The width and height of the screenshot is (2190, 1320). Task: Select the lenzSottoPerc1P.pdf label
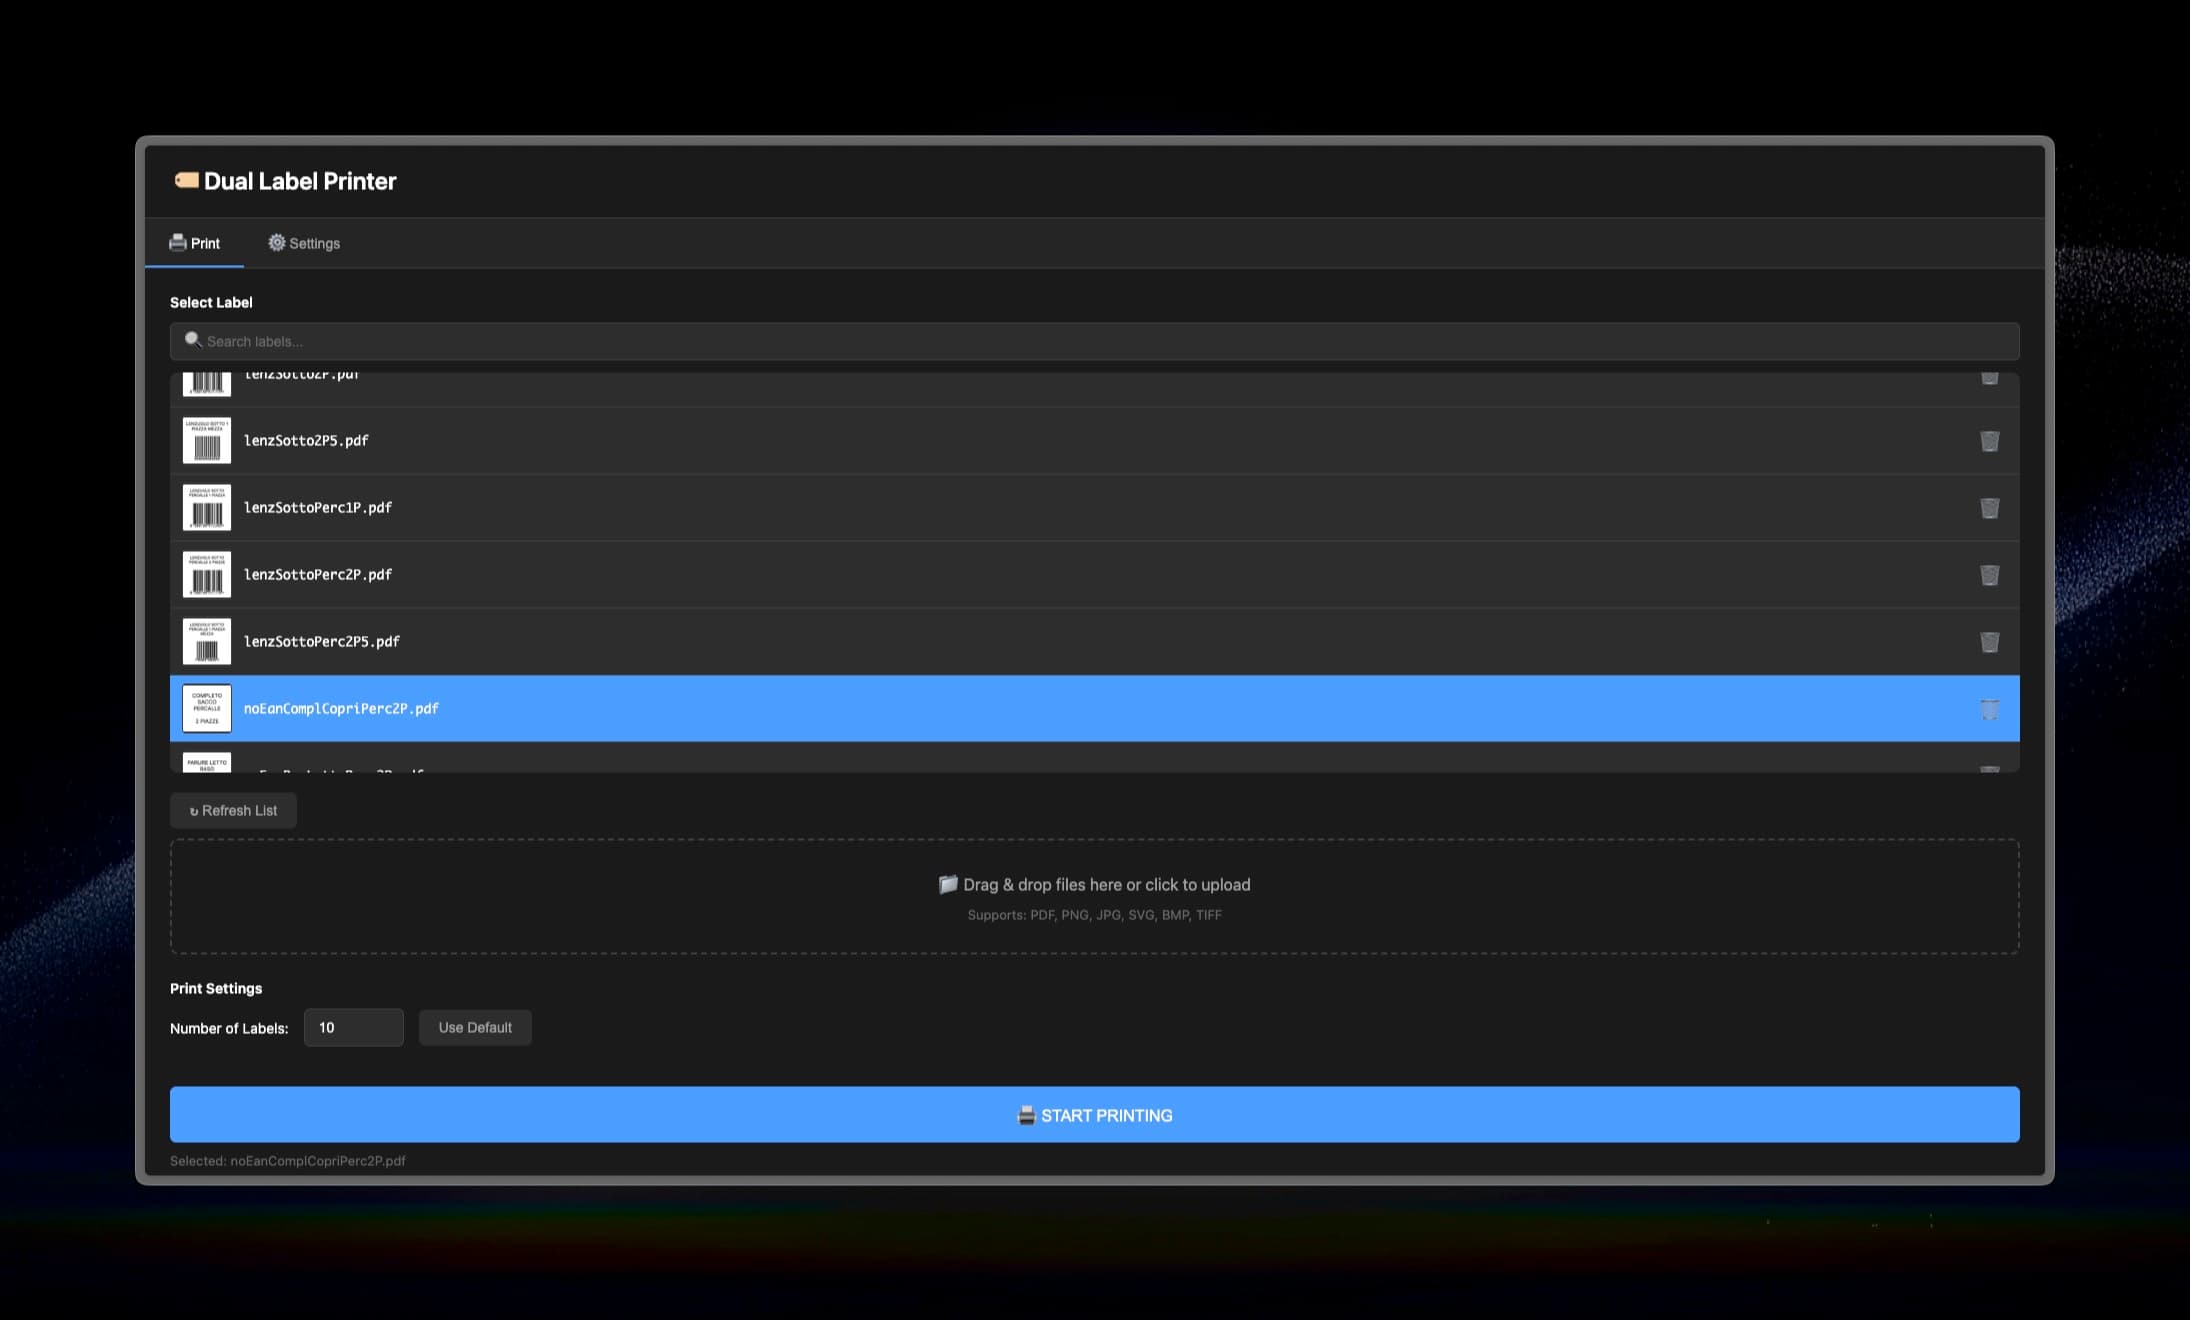pos(1094,508)
